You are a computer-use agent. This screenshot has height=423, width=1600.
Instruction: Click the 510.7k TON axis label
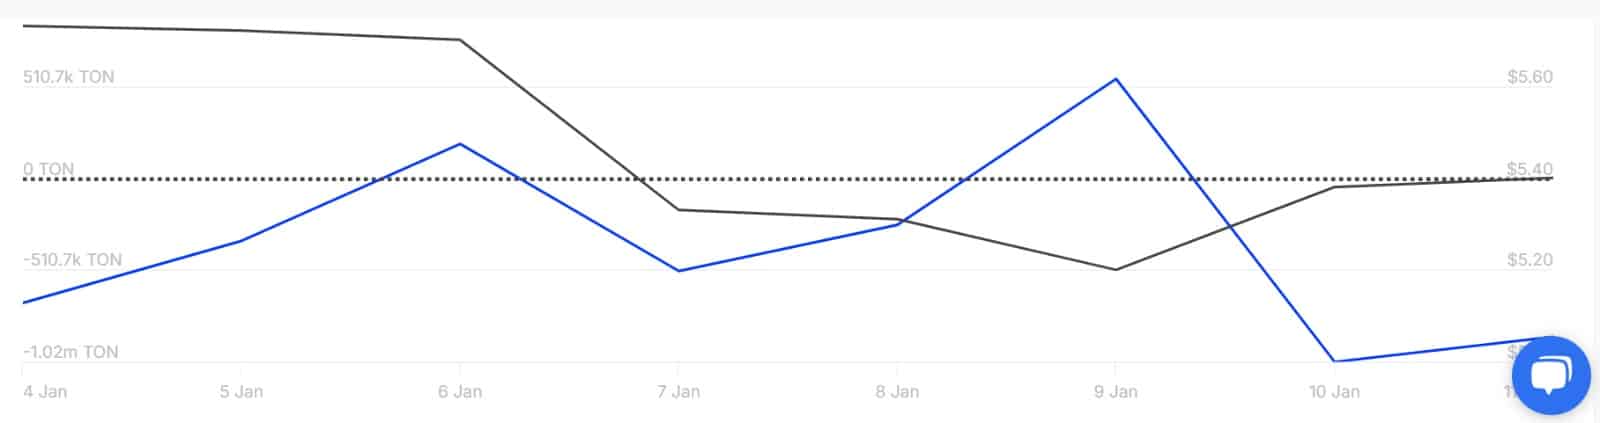point(69,77)
